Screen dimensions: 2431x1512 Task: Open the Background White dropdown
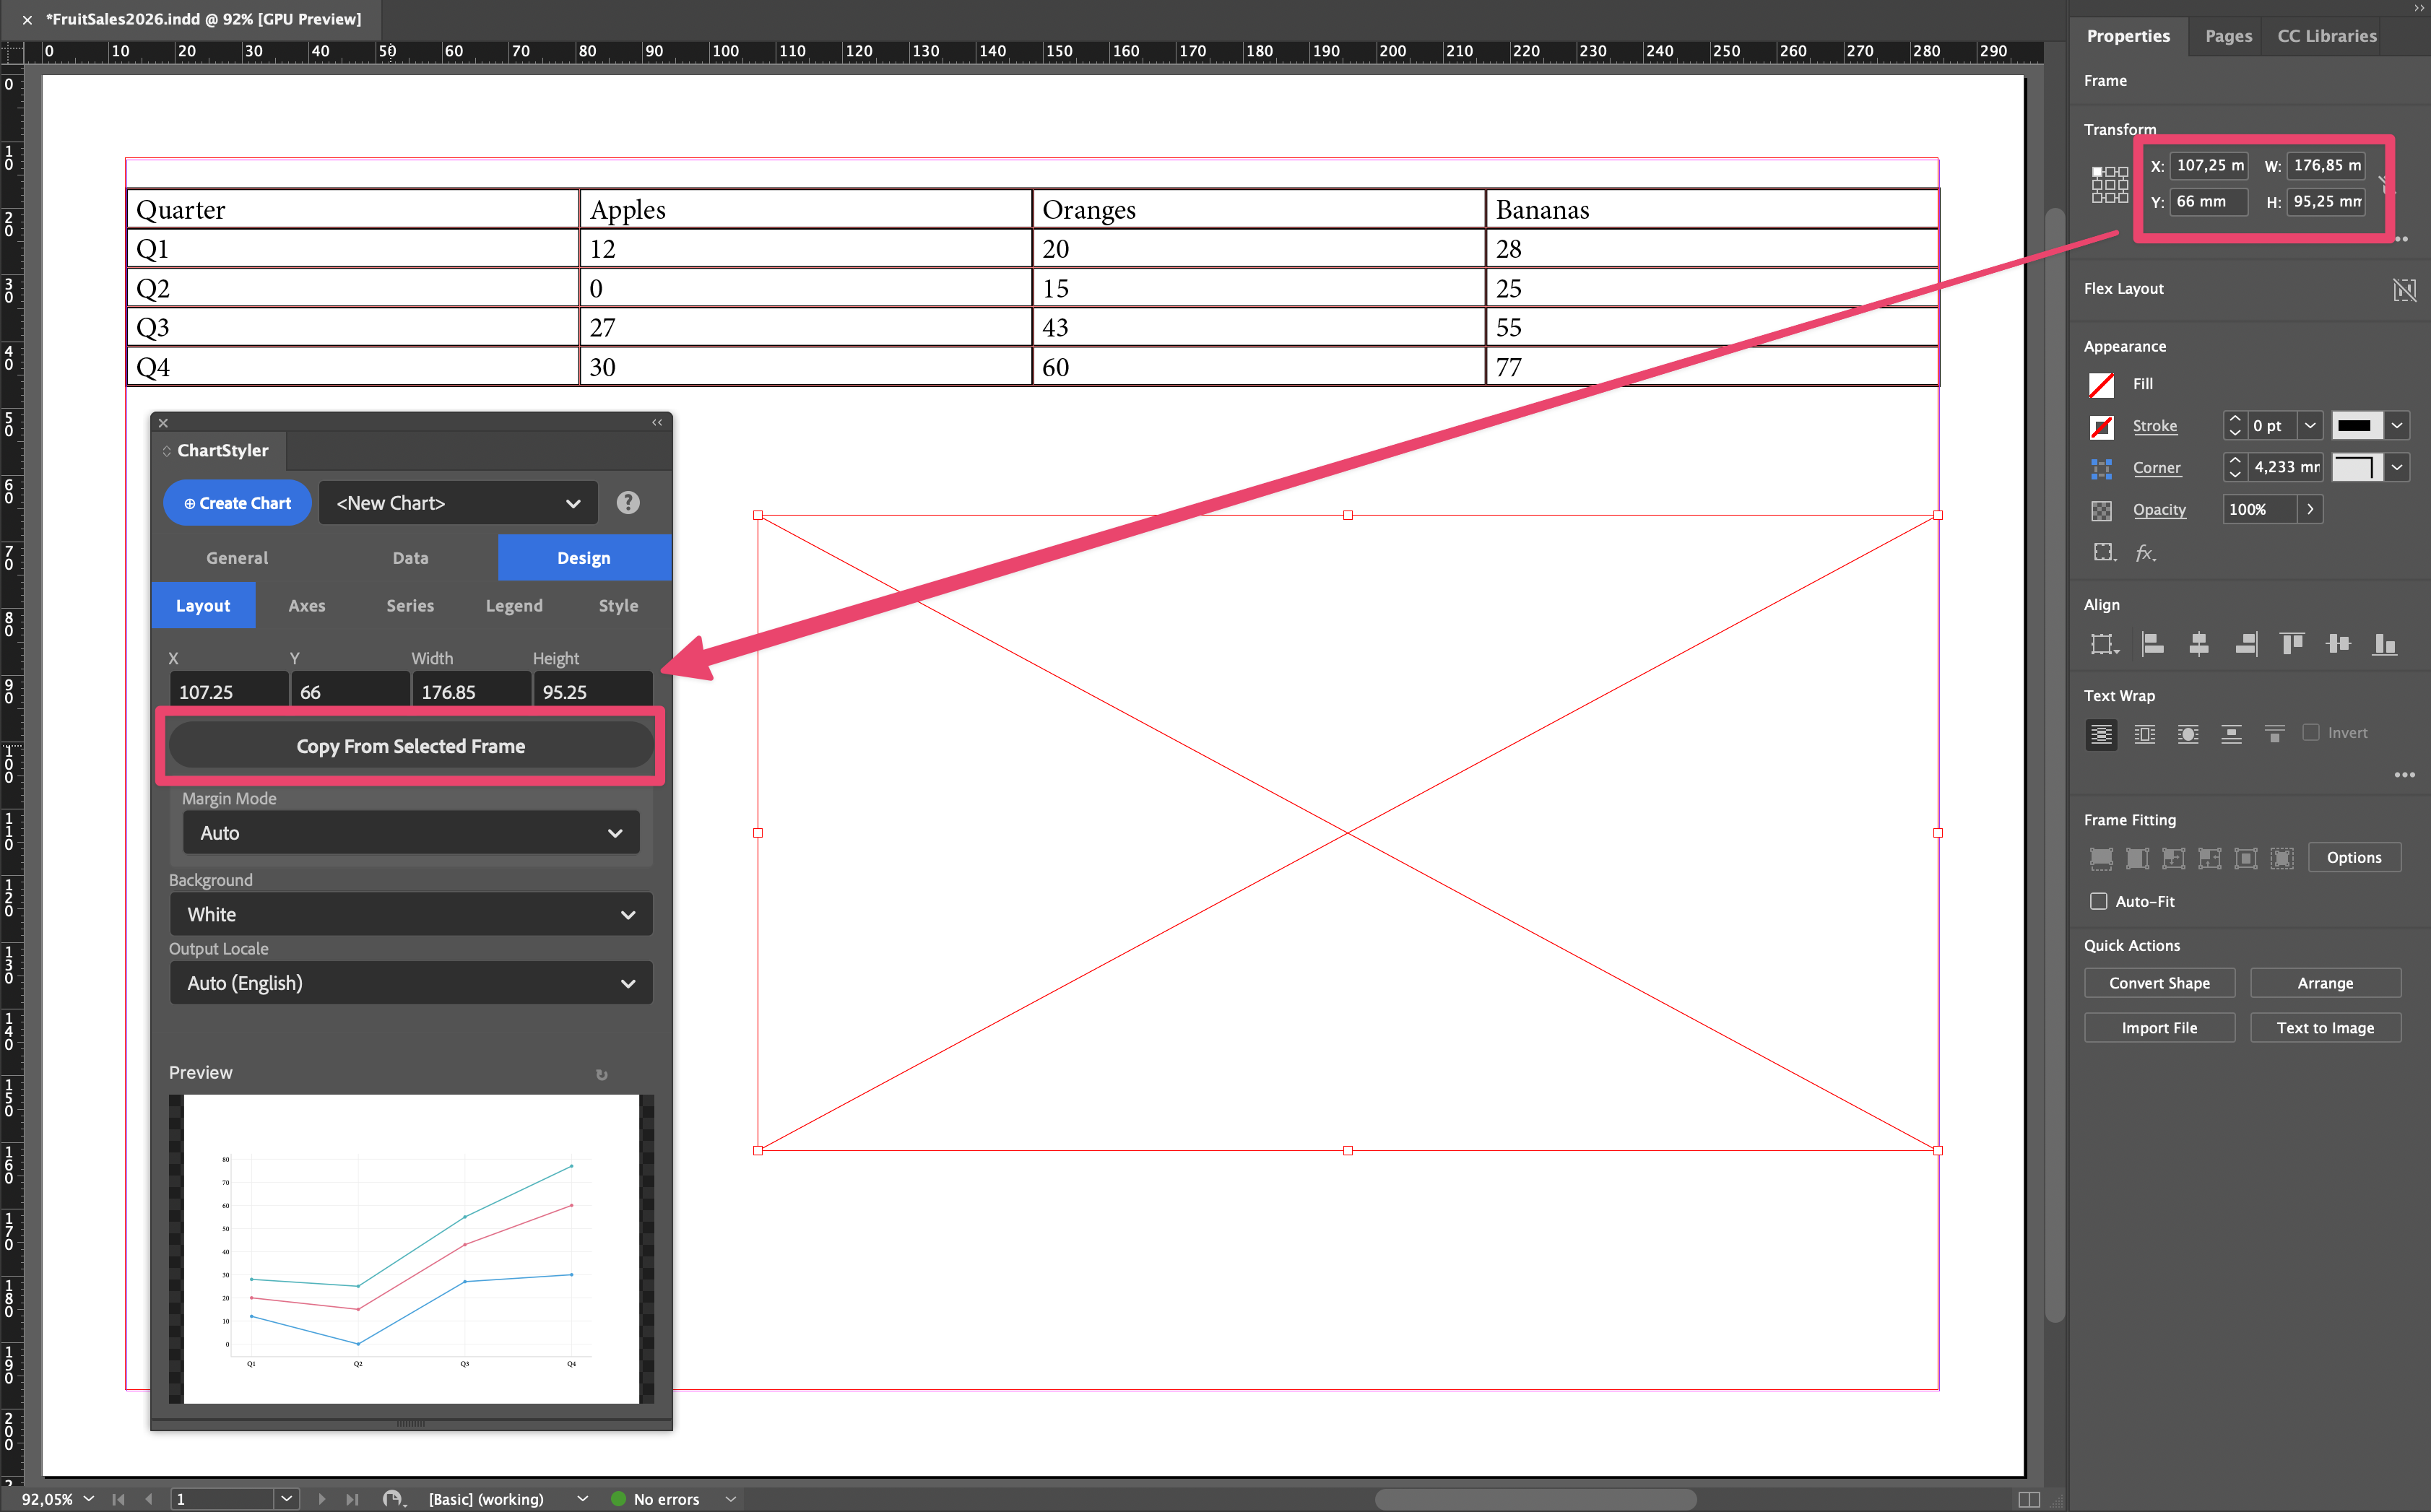411,914
